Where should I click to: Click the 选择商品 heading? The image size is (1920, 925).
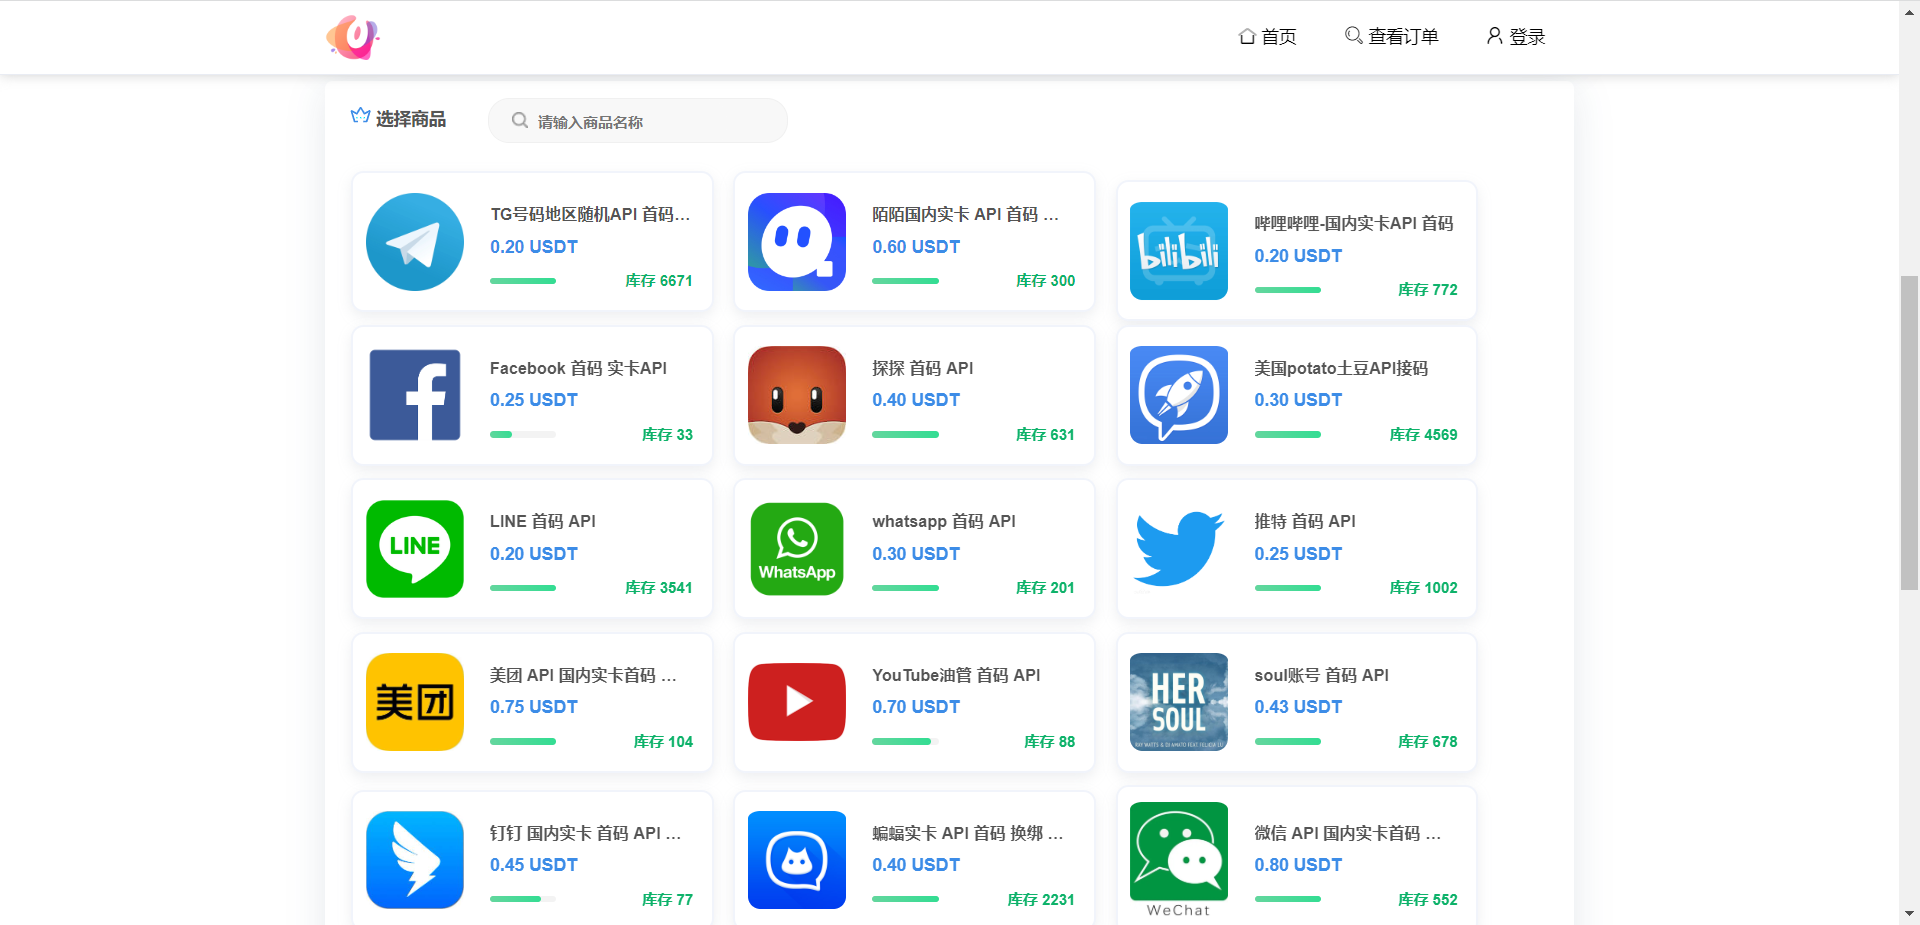click(x=411, y=119)
